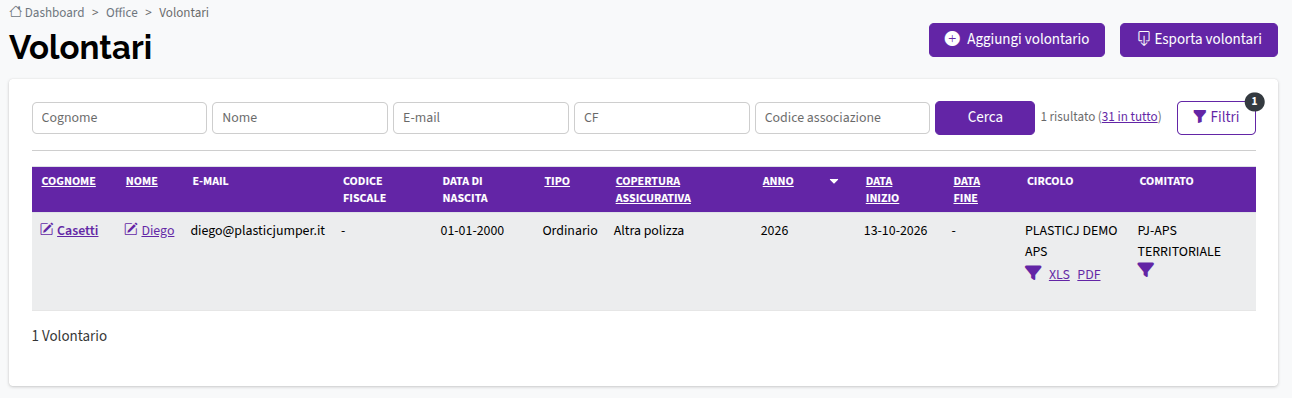Open the Filtri filter panel
This screenshot has width=1292, height=398.
[1216, 117]
